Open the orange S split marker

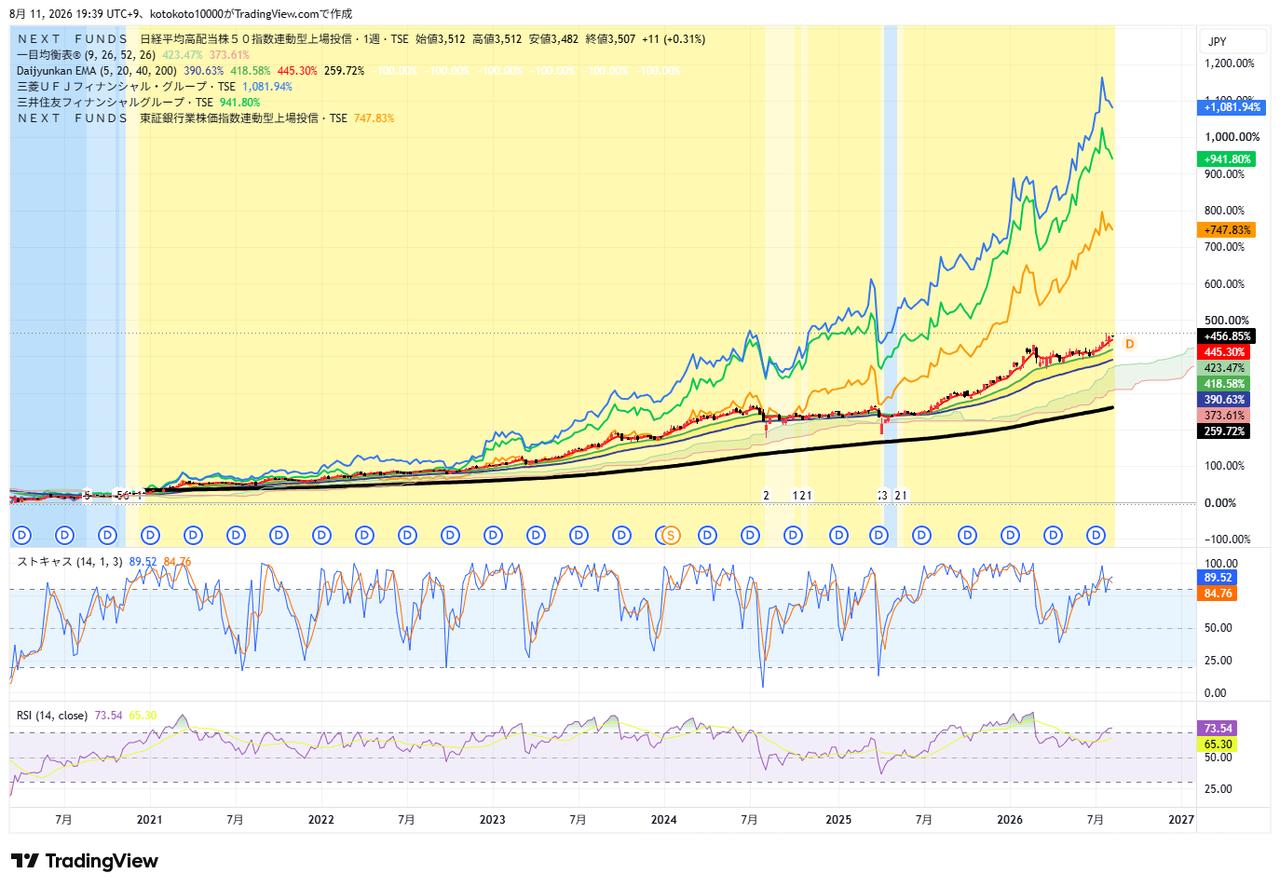click(672, 535)
